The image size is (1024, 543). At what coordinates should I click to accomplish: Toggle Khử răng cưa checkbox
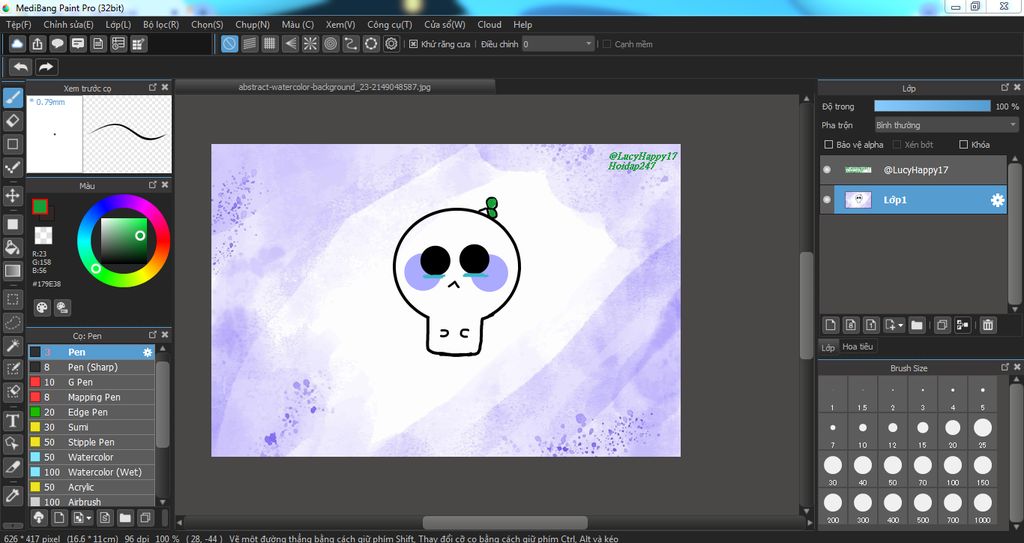[413, 44]
